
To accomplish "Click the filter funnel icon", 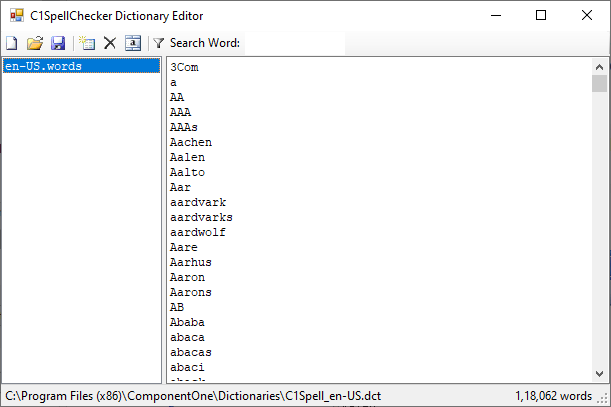I will coord(158,43).
